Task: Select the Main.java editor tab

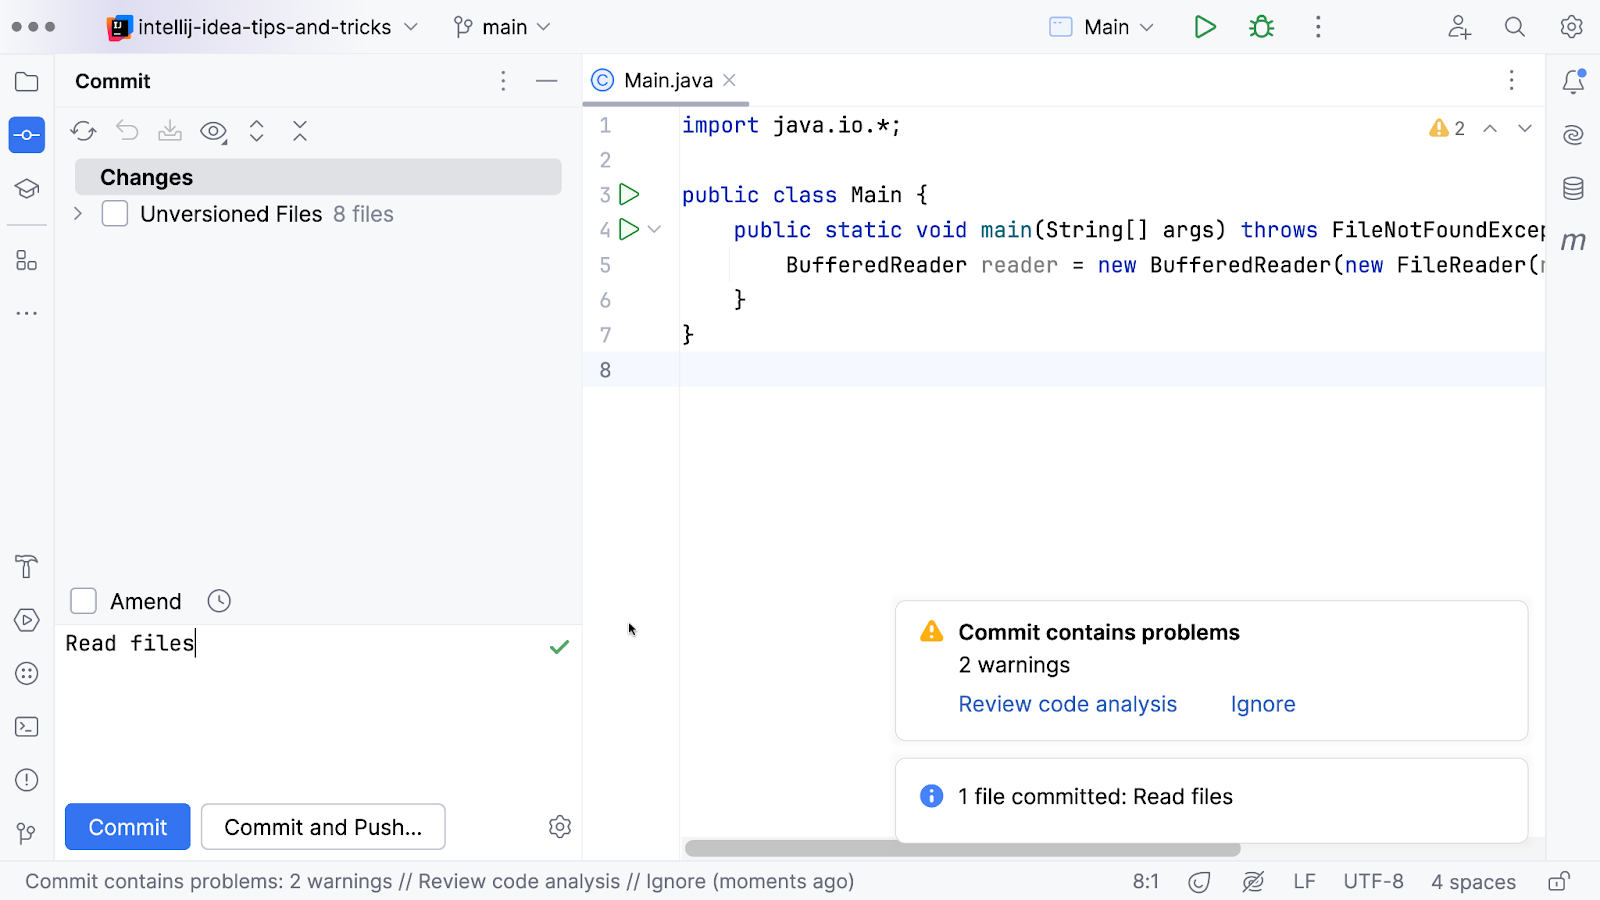Action: pyautogui.click(x=667, y=80)
